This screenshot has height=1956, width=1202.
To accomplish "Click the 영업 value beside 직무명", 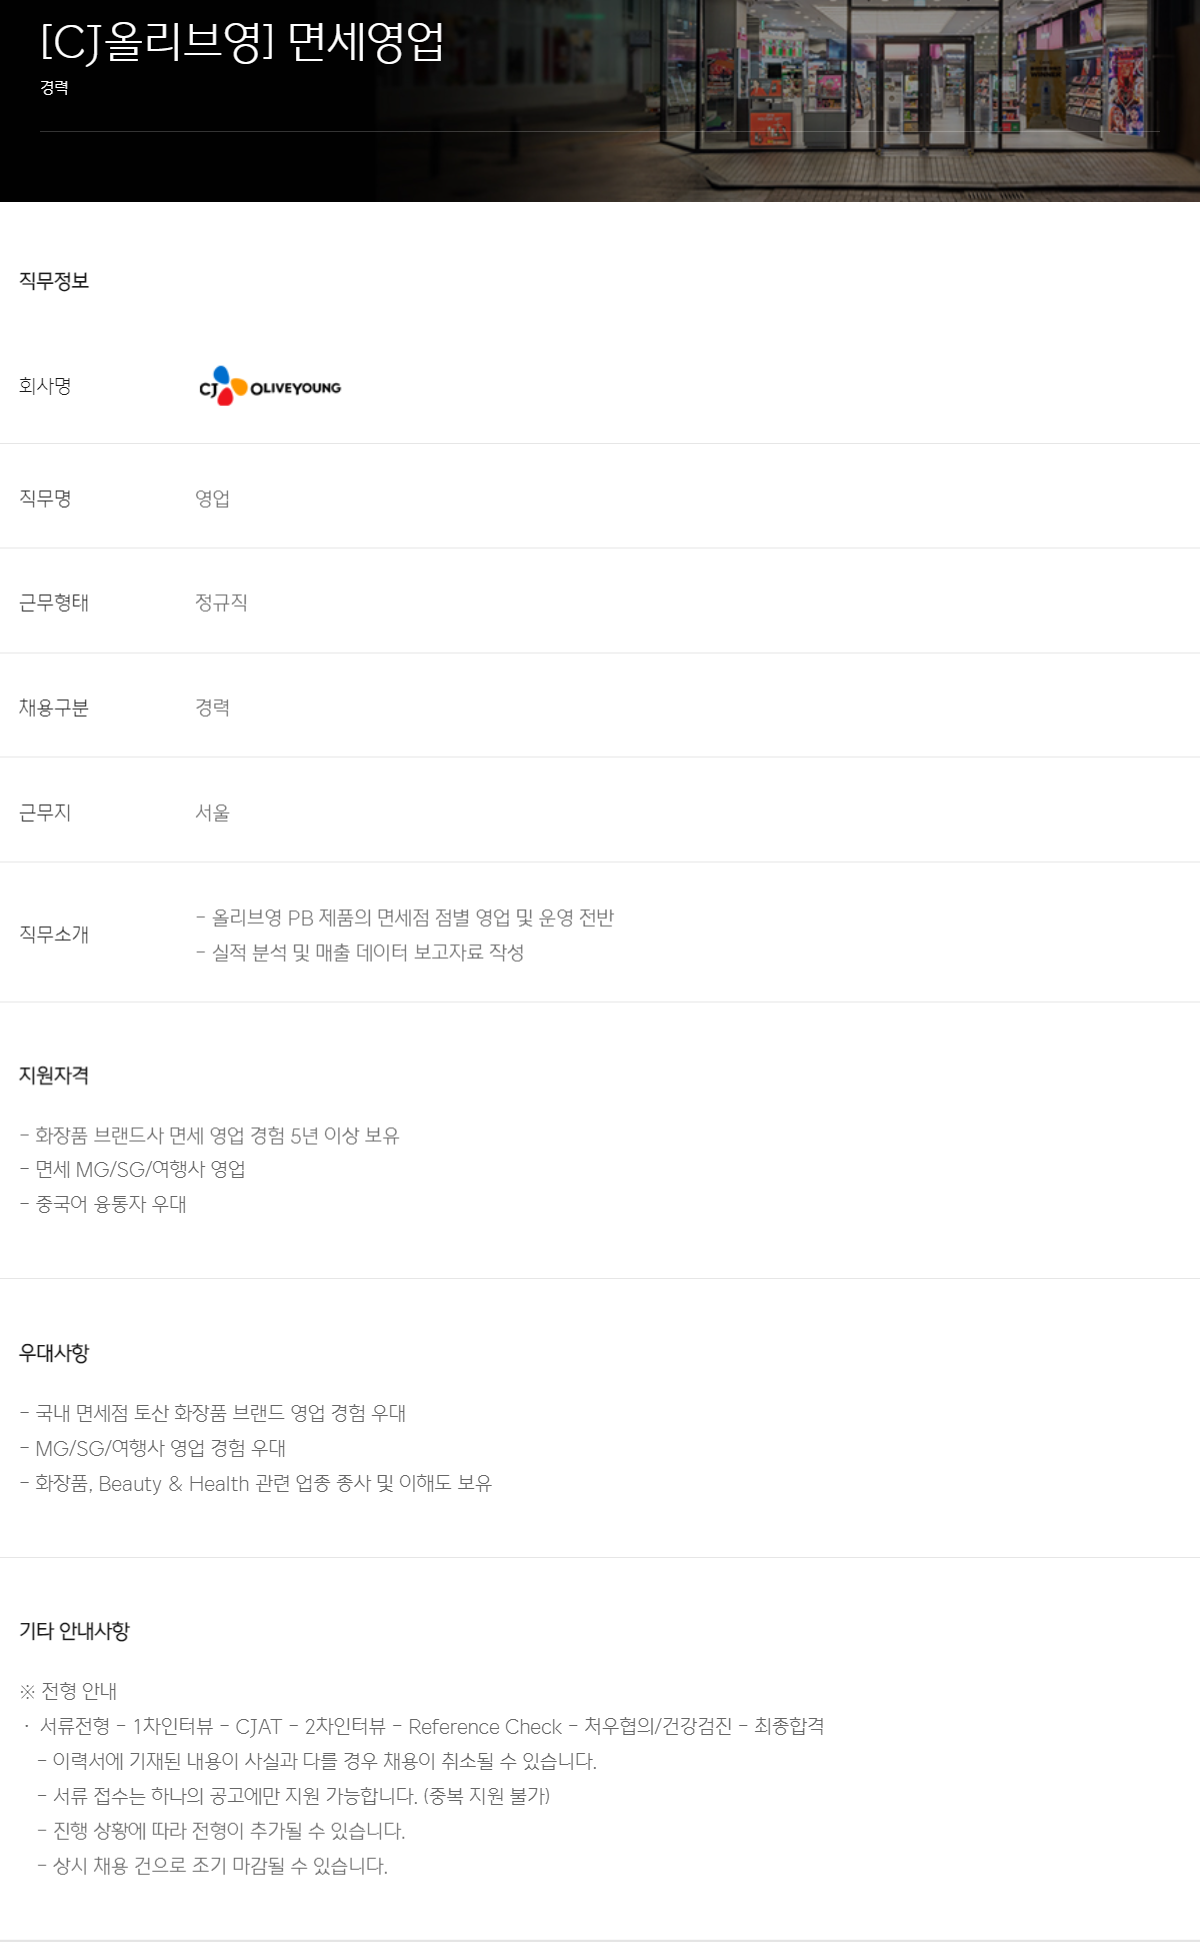I will [x=212, y=498].
